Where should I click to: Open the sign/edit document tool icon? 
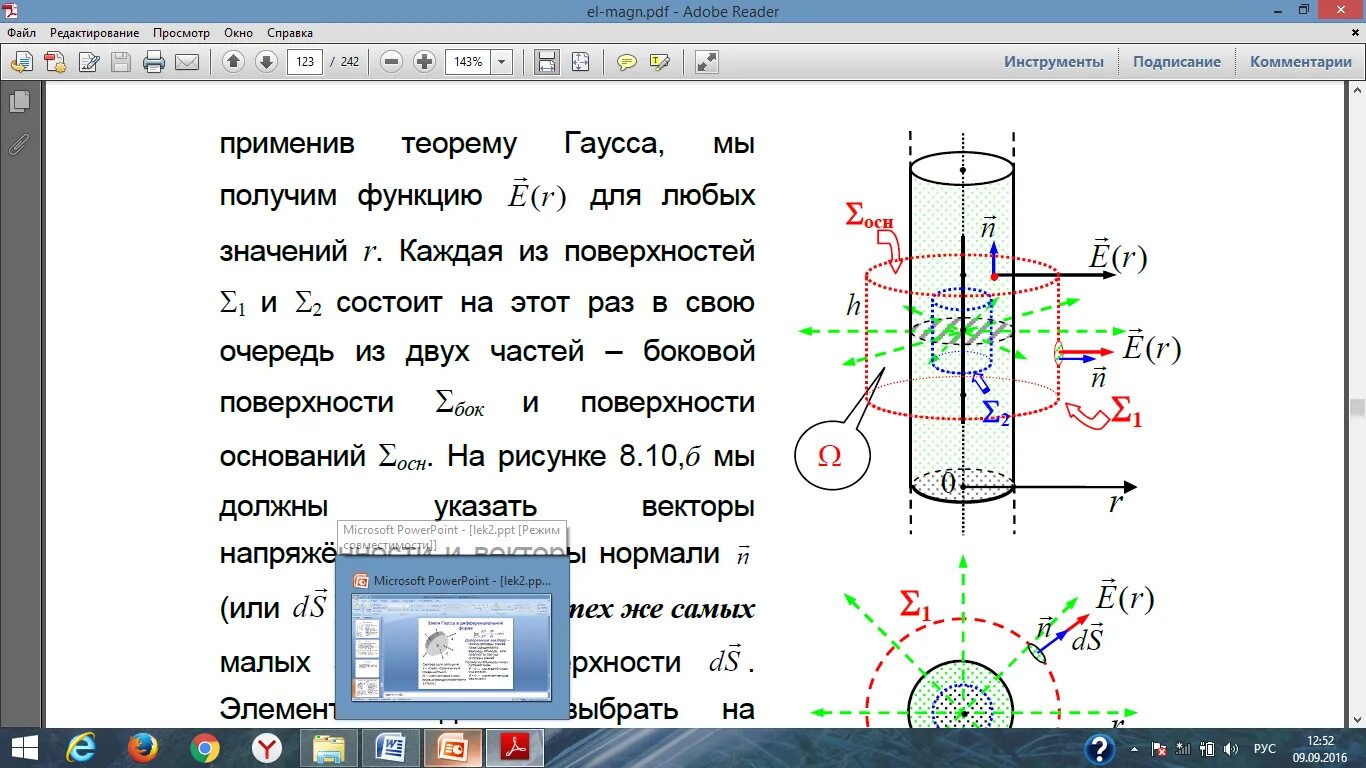[x=88, y=62]
